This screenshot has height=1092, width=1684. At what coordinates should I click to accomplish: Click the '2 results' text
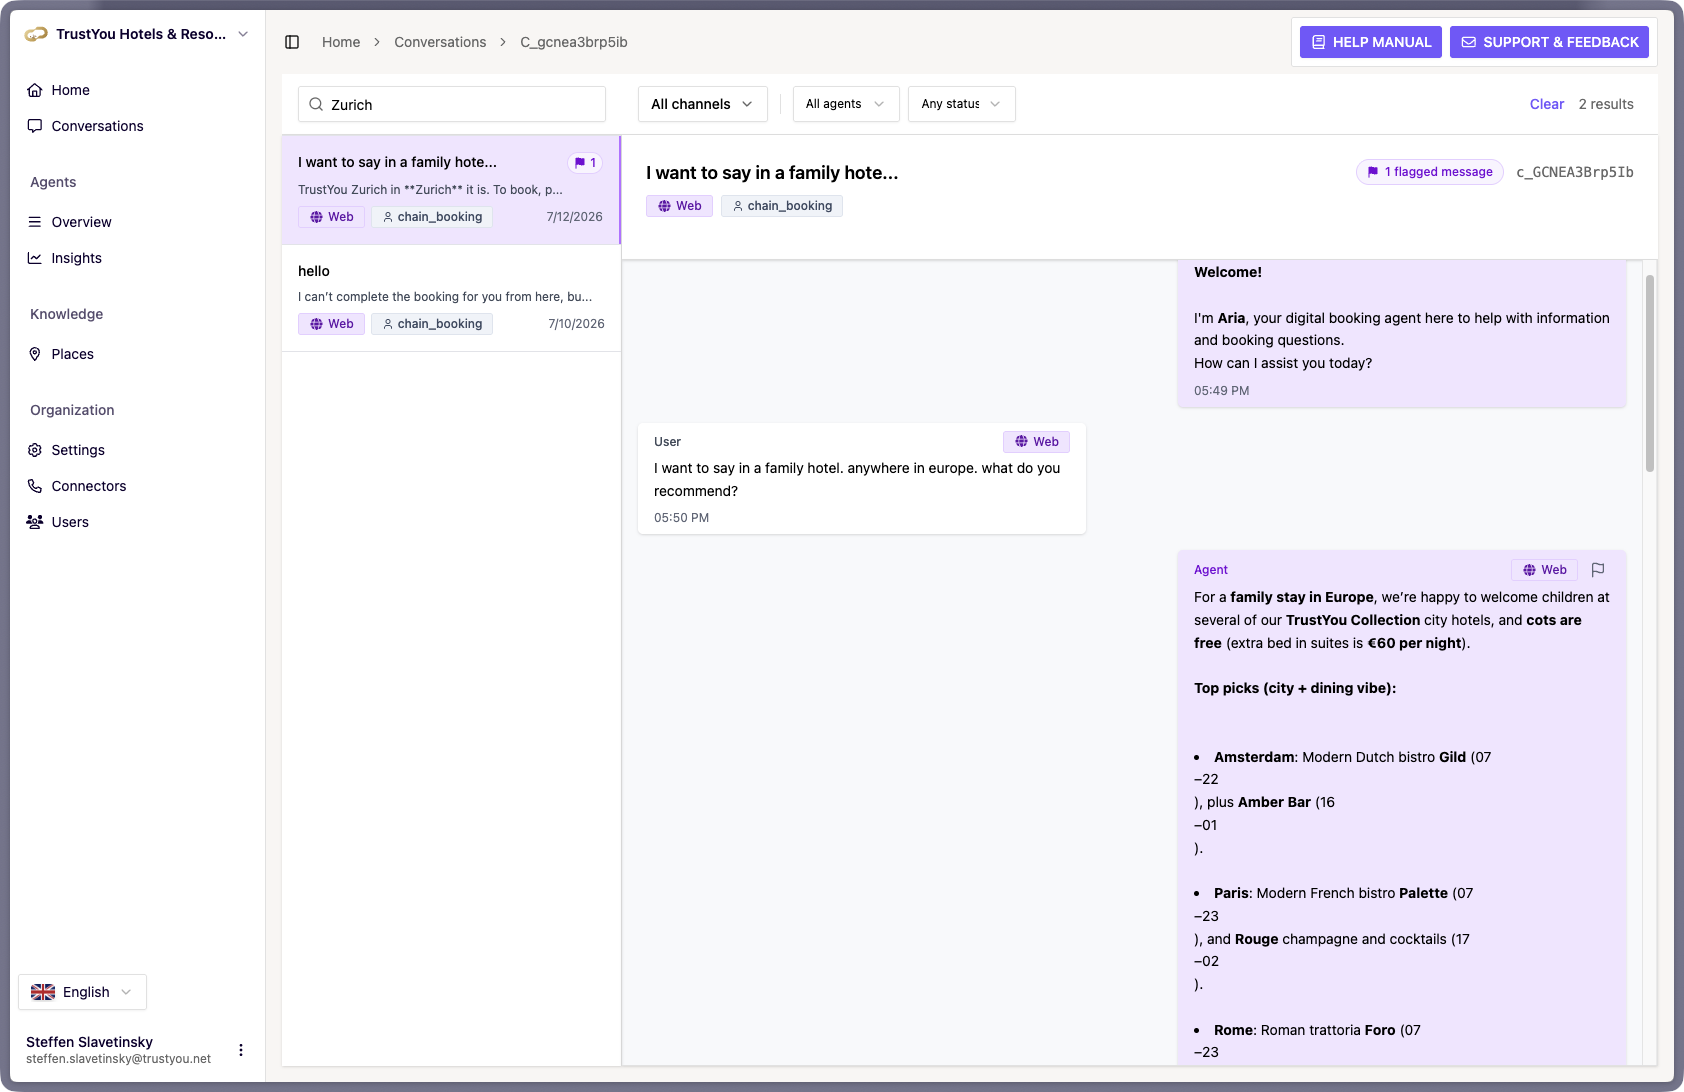coord(1606,104)
